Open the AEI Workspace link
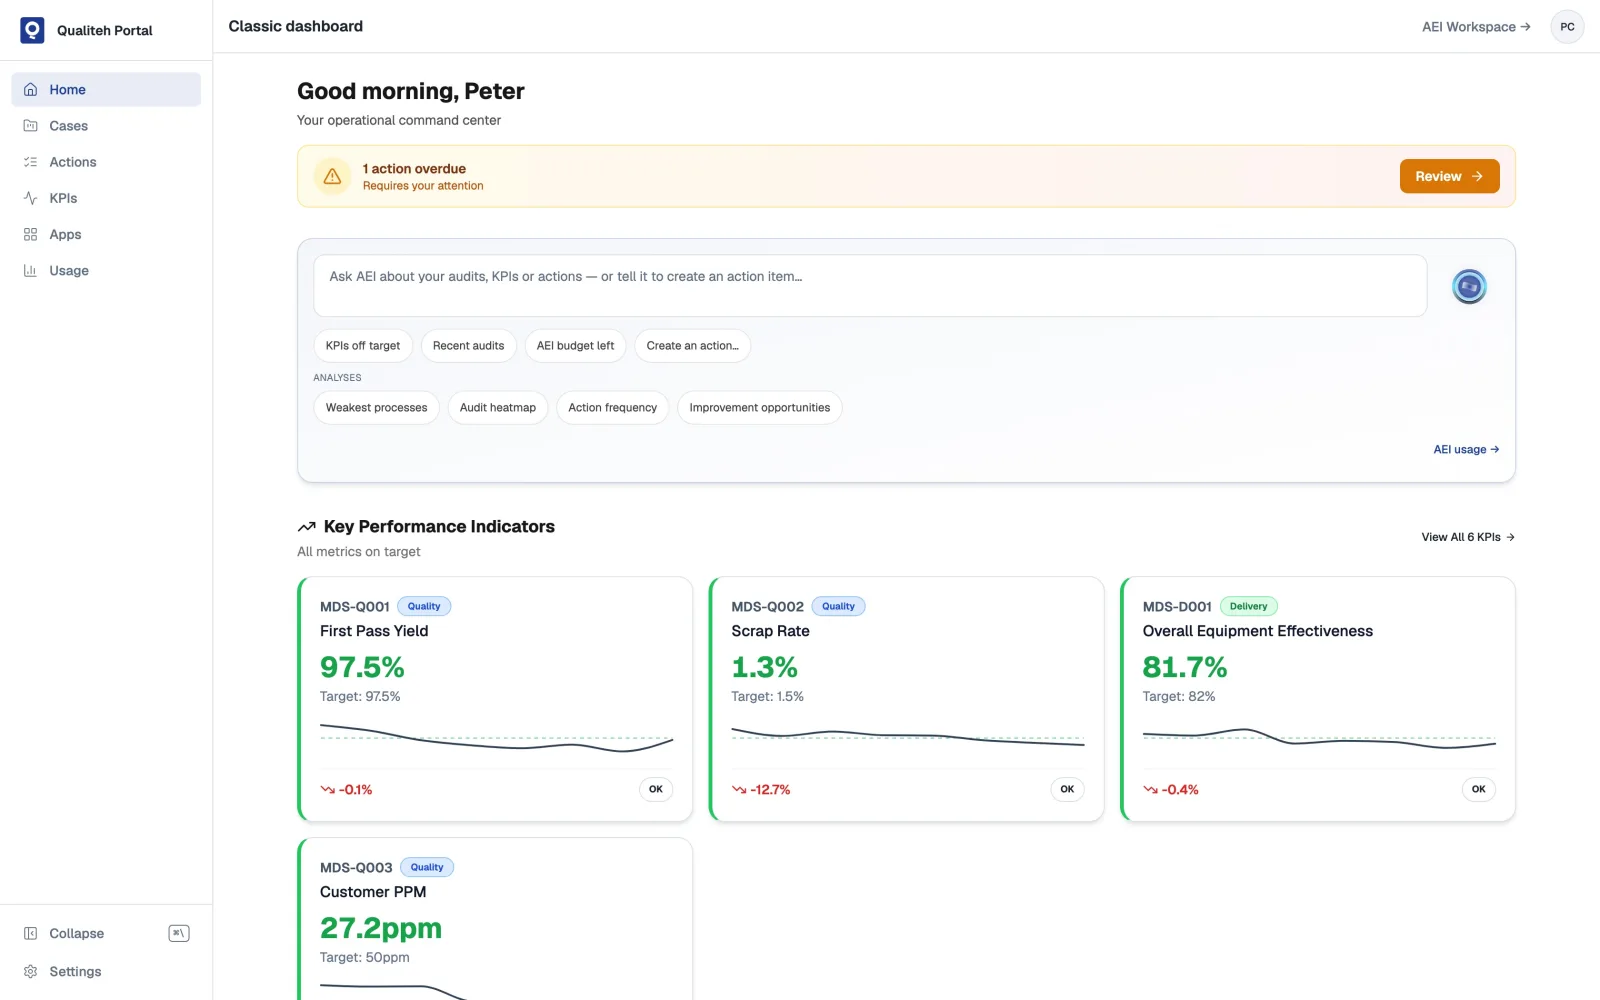This screenshot has width=1600, height=1000. coord(1476,27)
